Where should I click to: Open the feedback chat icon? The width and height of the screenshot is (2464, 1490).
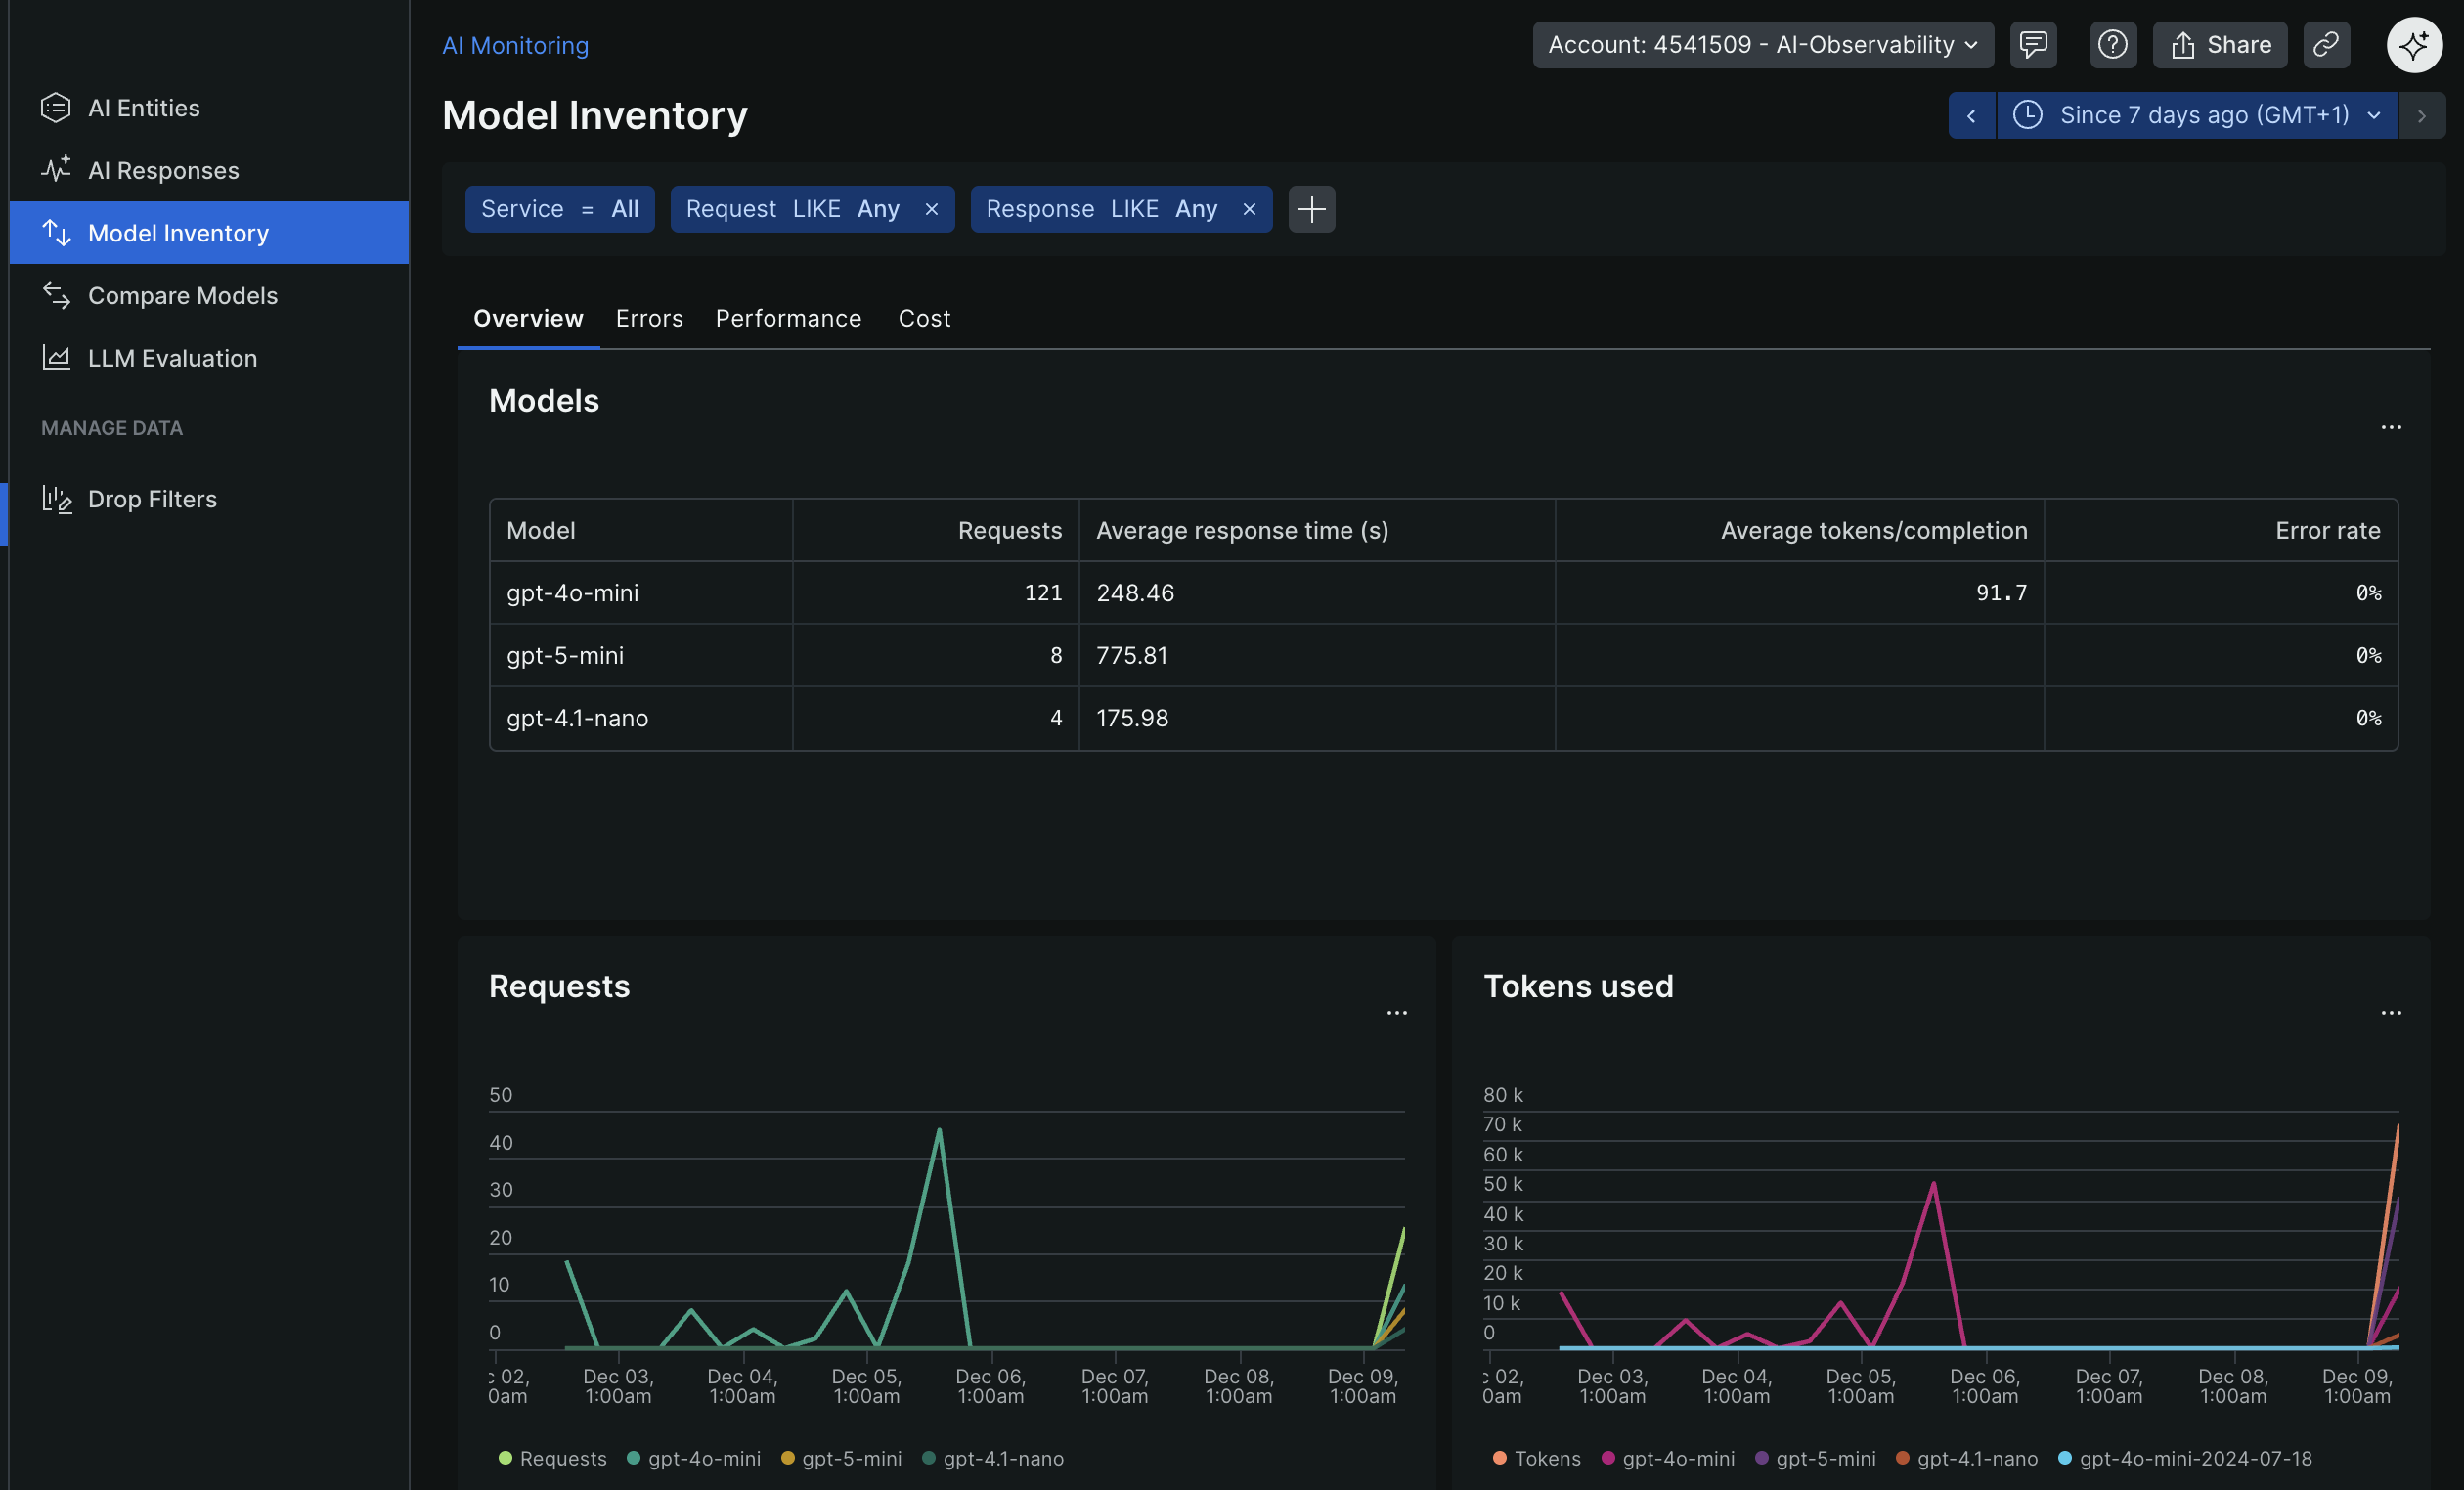(x=2033, y=45)
